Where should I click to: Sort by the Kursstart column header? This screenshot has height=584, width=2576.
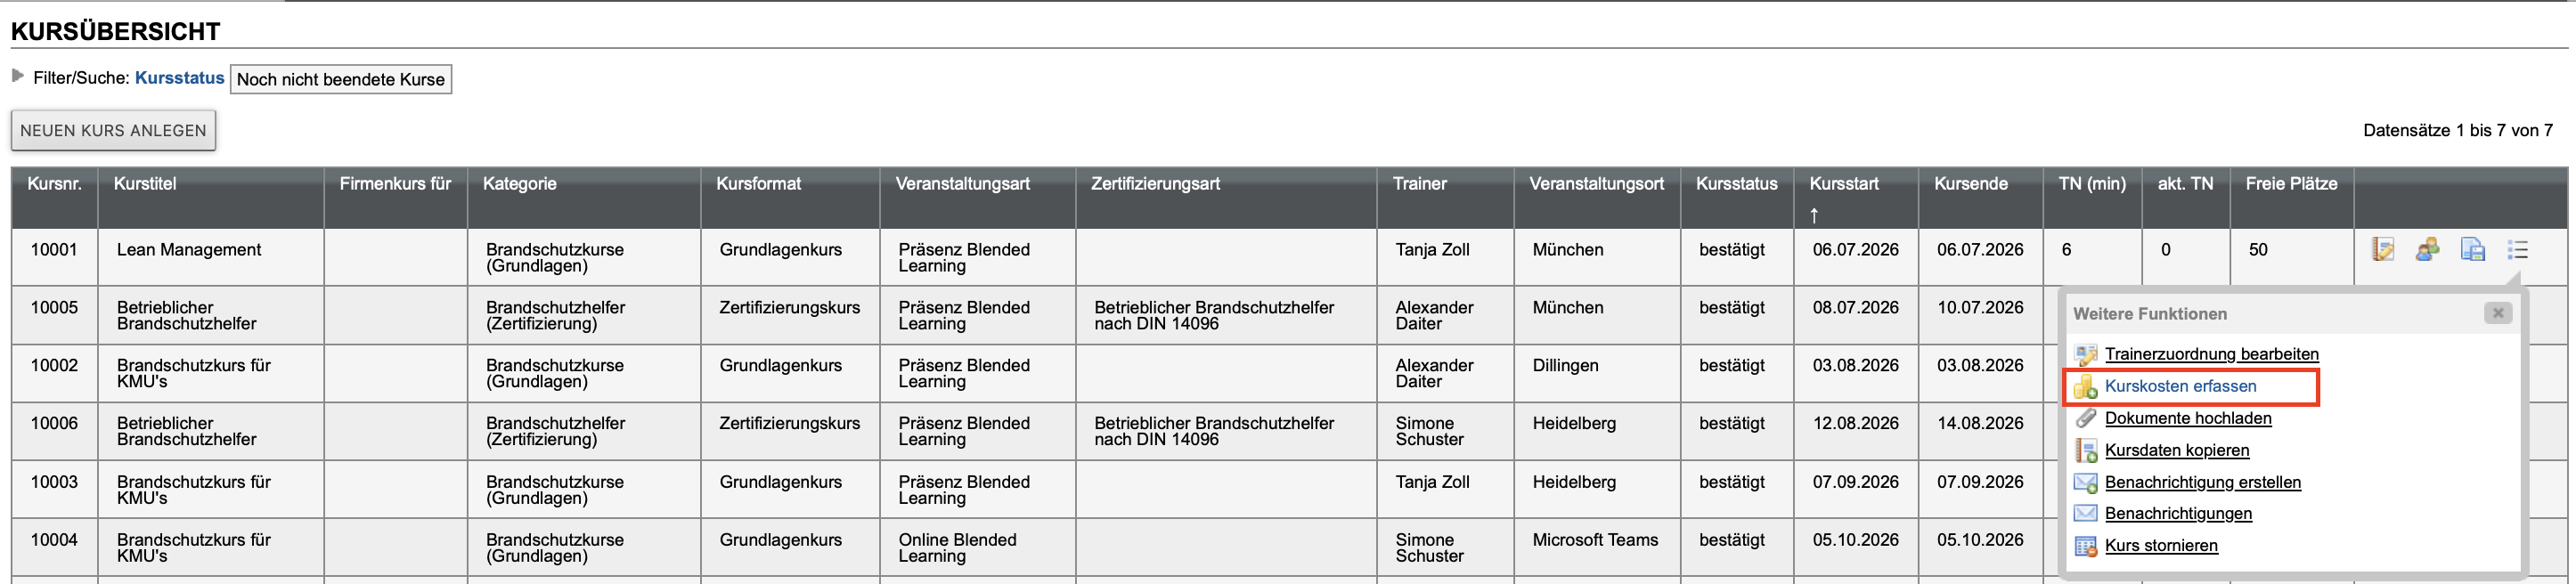pos(1844,184)
